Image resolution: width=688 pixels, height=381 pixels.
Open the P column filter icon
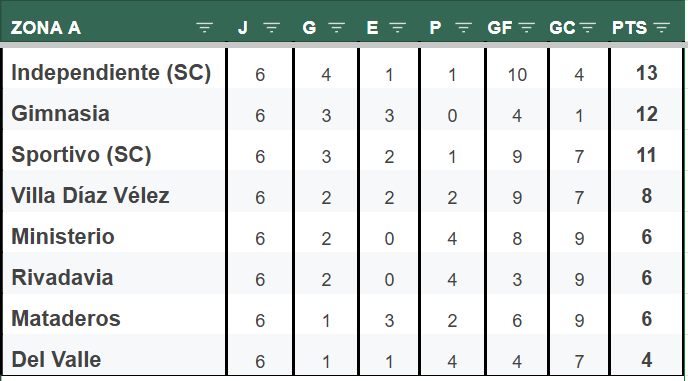(463, 28)
